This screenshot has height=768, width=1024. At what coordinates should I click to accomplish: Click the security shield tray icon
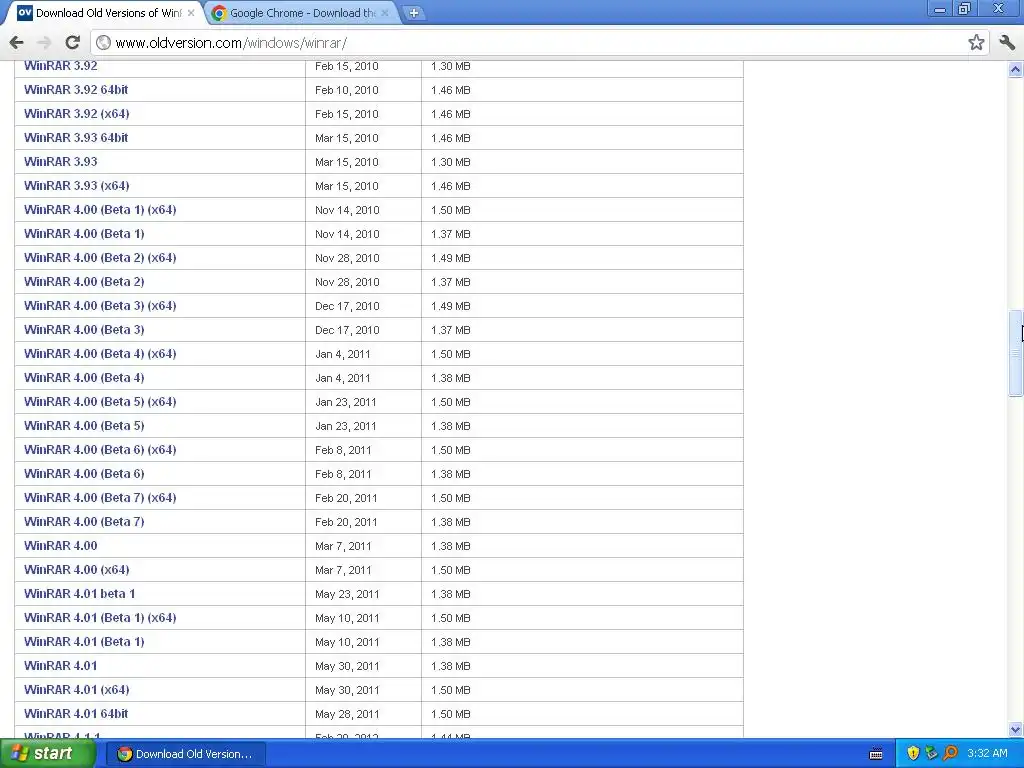pos(913,754)
